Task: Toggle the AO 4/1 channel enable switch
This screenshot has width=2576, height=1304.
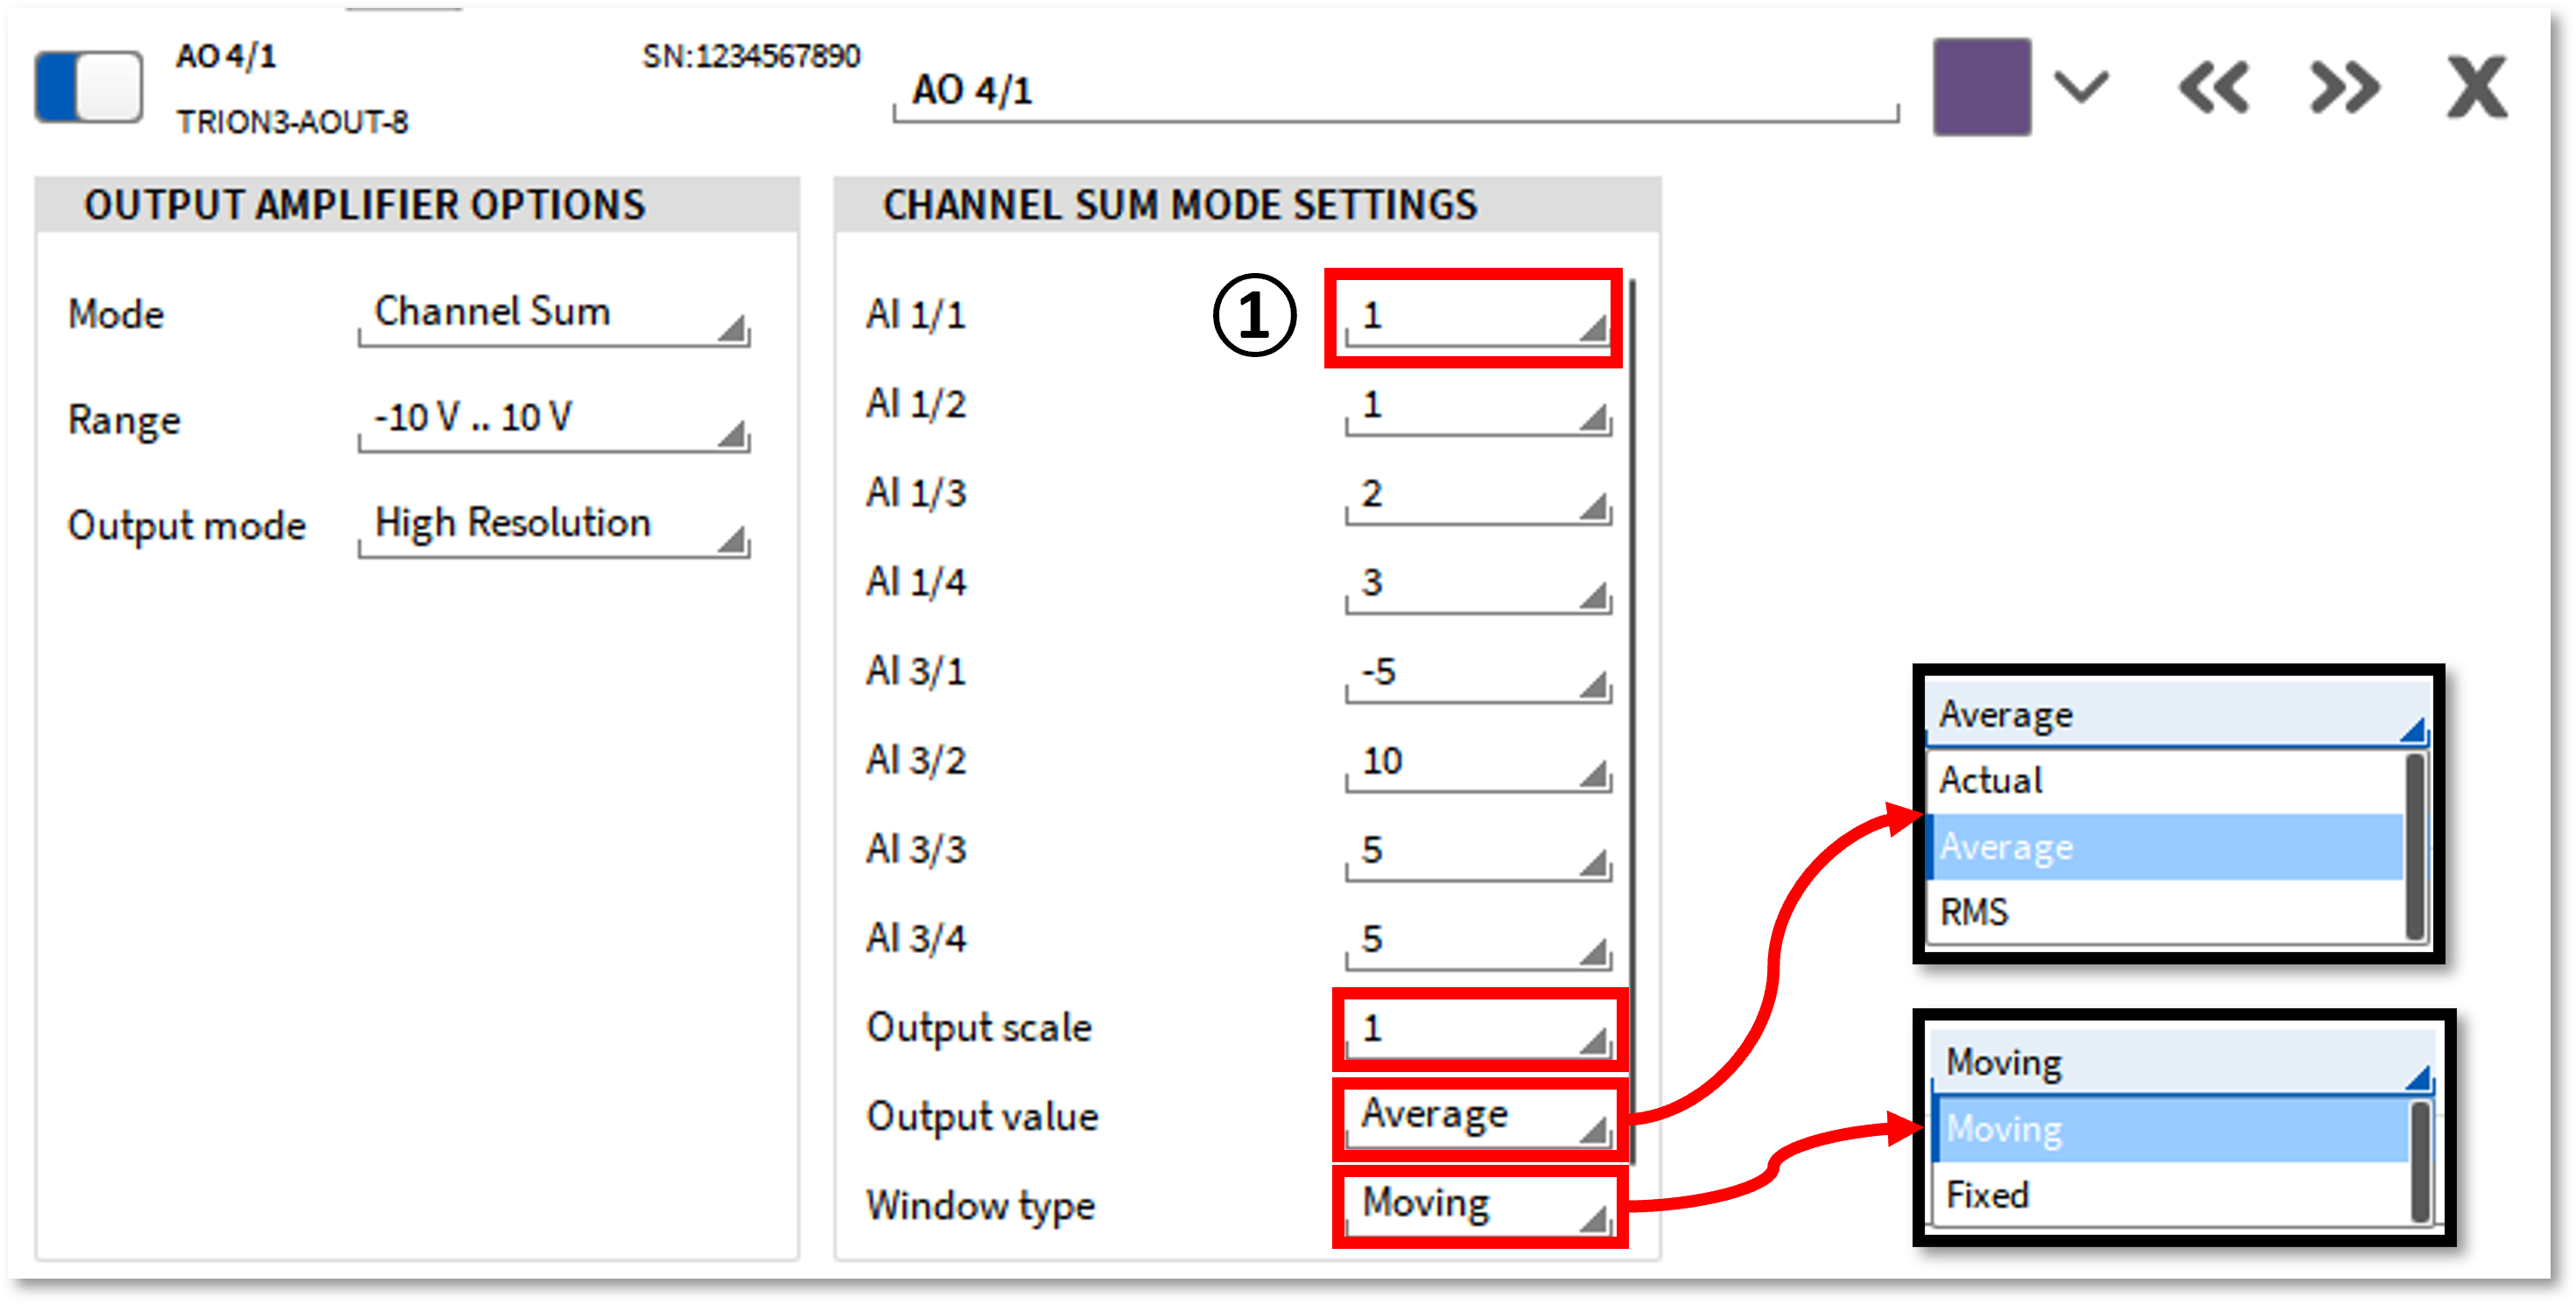Action: tap(89, 87)
